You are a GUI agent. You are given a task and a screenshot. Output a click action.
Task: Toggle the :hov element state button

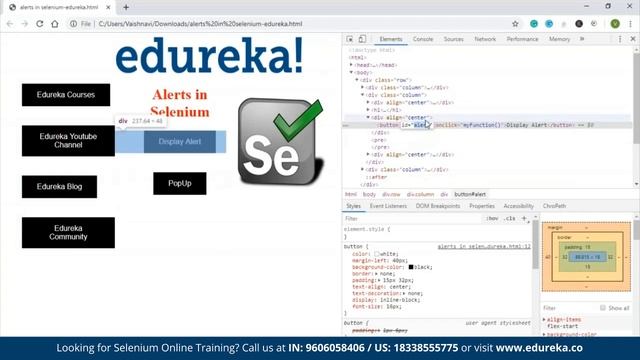[x=492, y=218]
